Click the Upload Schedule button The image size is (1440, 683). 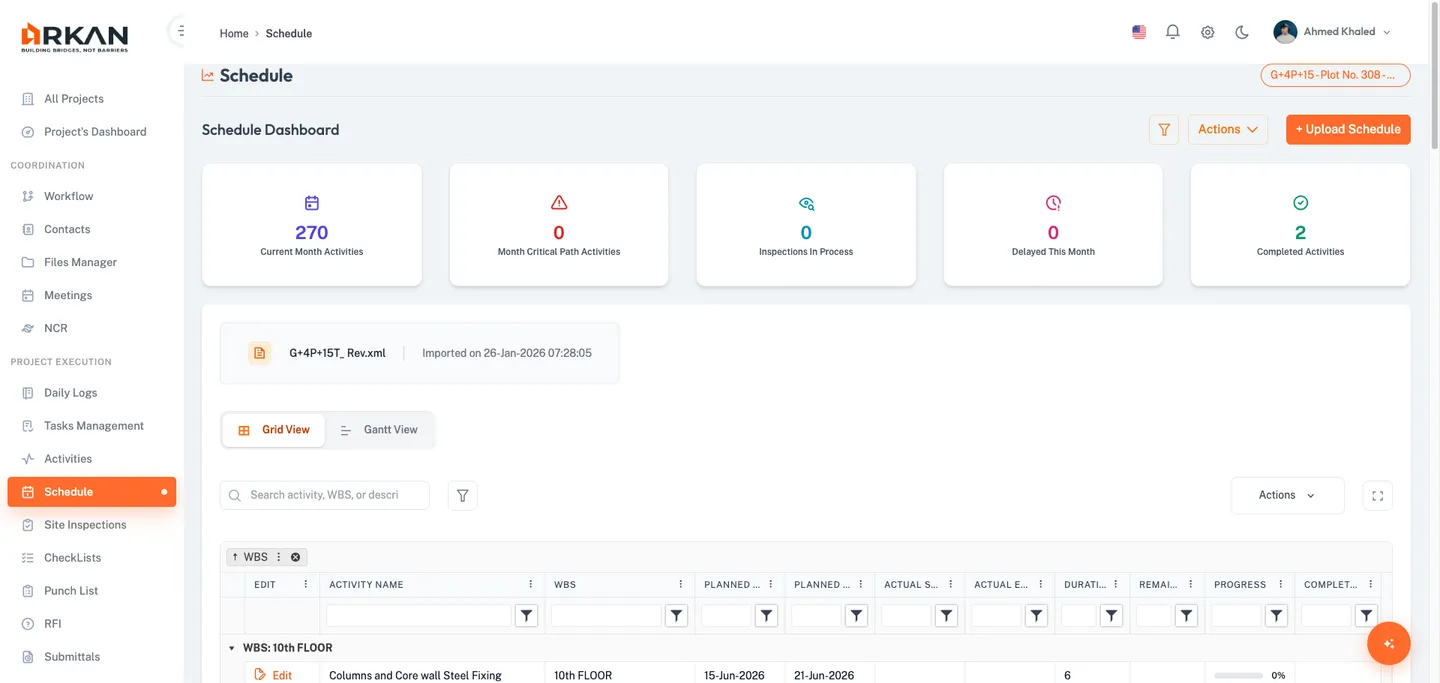click(1348, 129)
